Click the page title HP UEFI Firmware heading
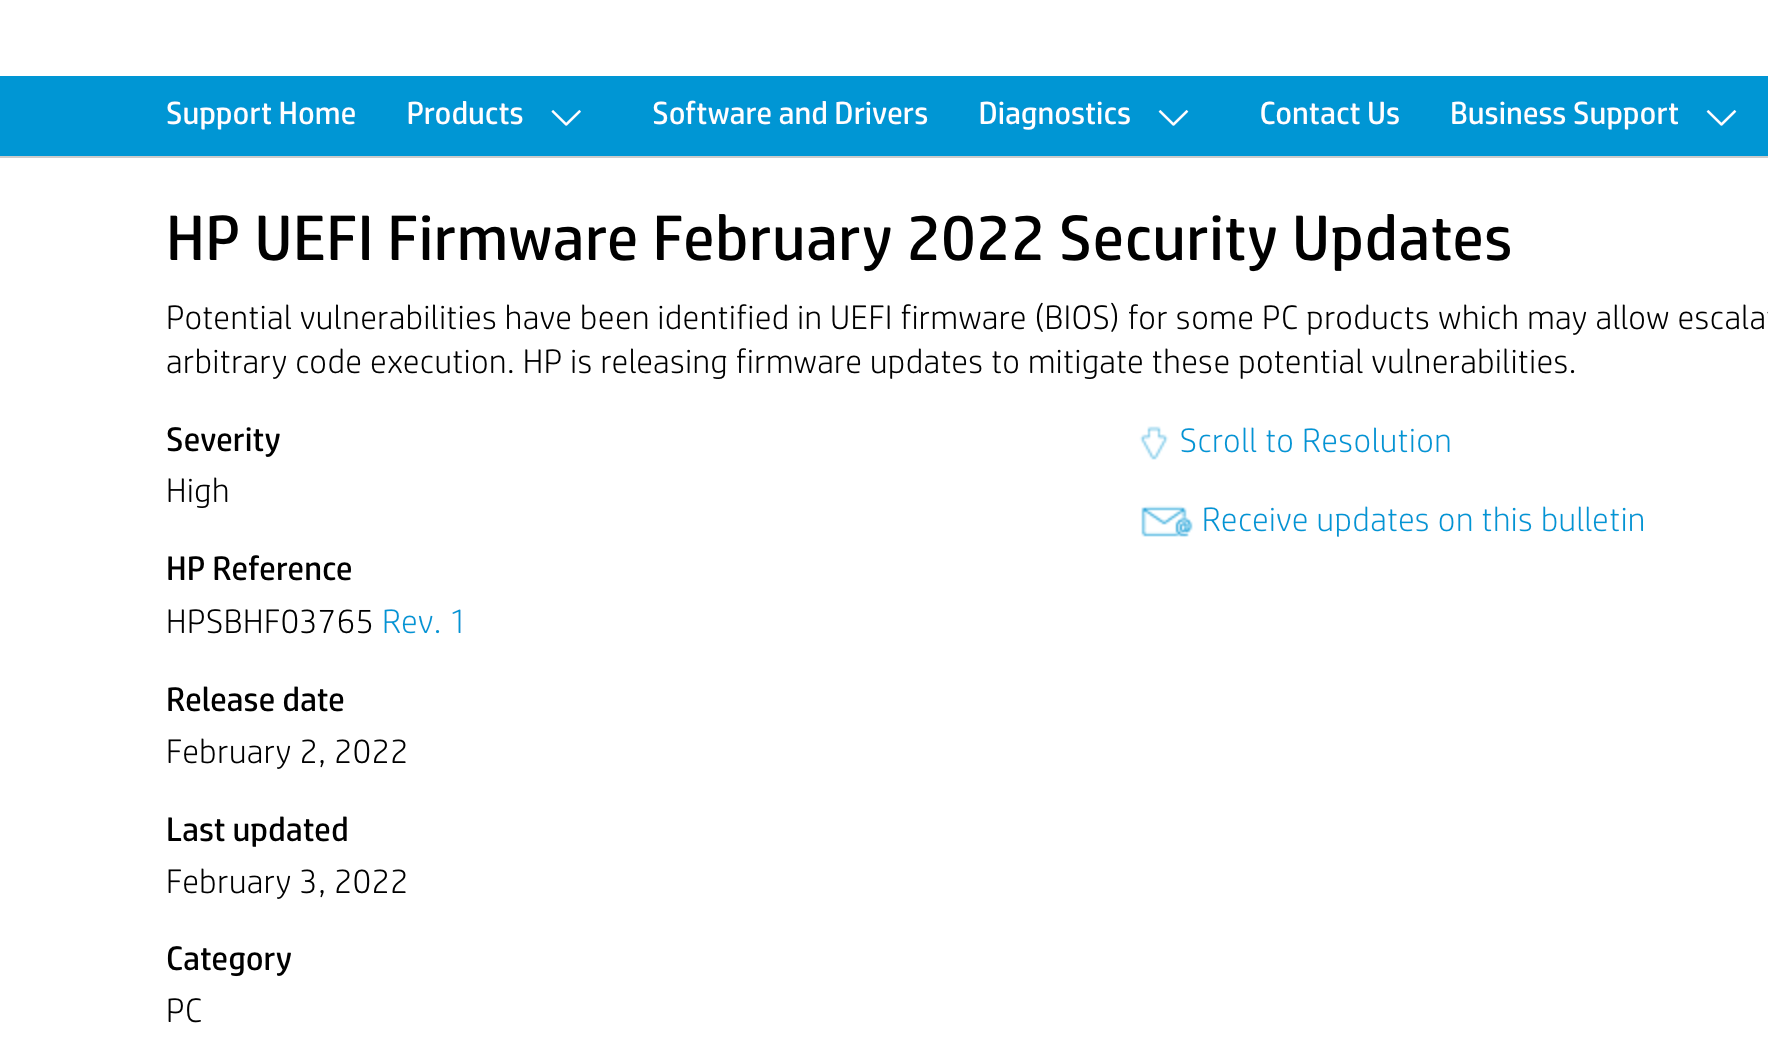Image resolution: width=1768 pixels, height=1056 pixels. 838,239
